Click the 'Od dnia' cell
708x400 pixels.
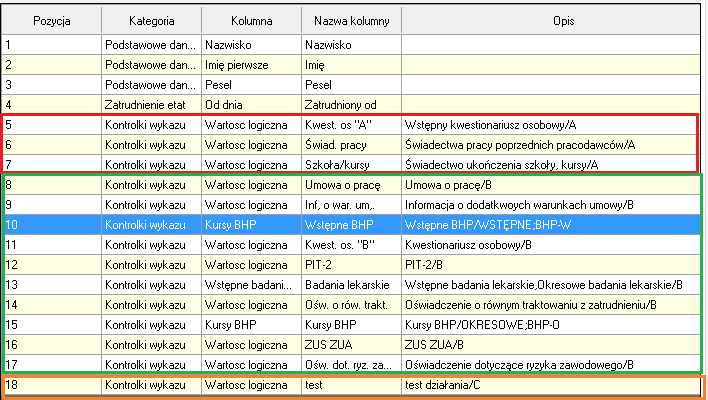tap(252, 105)
